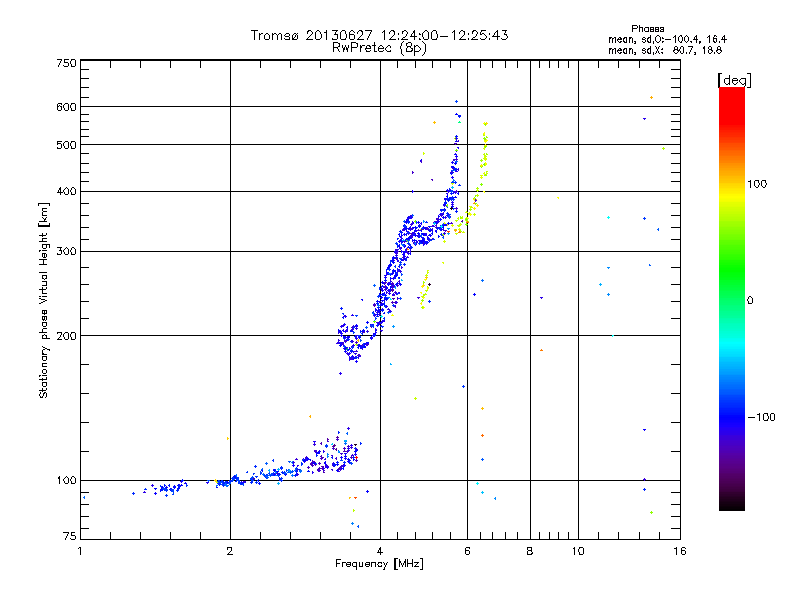
Task: Click colorbar tick label '100'
Action: 757,184
